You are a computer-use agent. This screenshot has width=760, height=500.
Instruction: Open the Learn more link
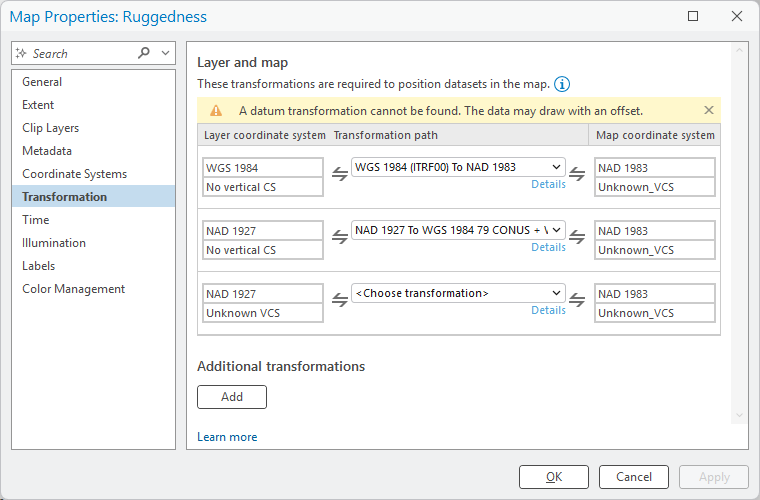(227, 437)
